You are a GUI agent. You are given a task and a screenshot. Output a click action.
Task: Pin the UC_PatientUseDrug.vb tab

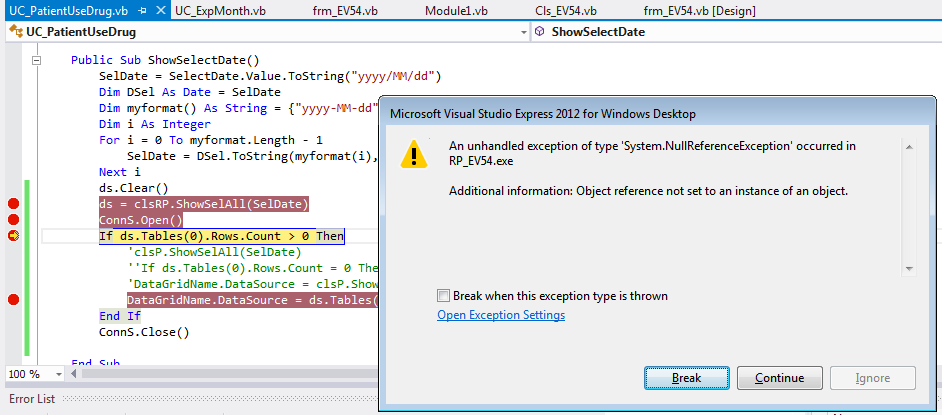(x=142, y=11)
